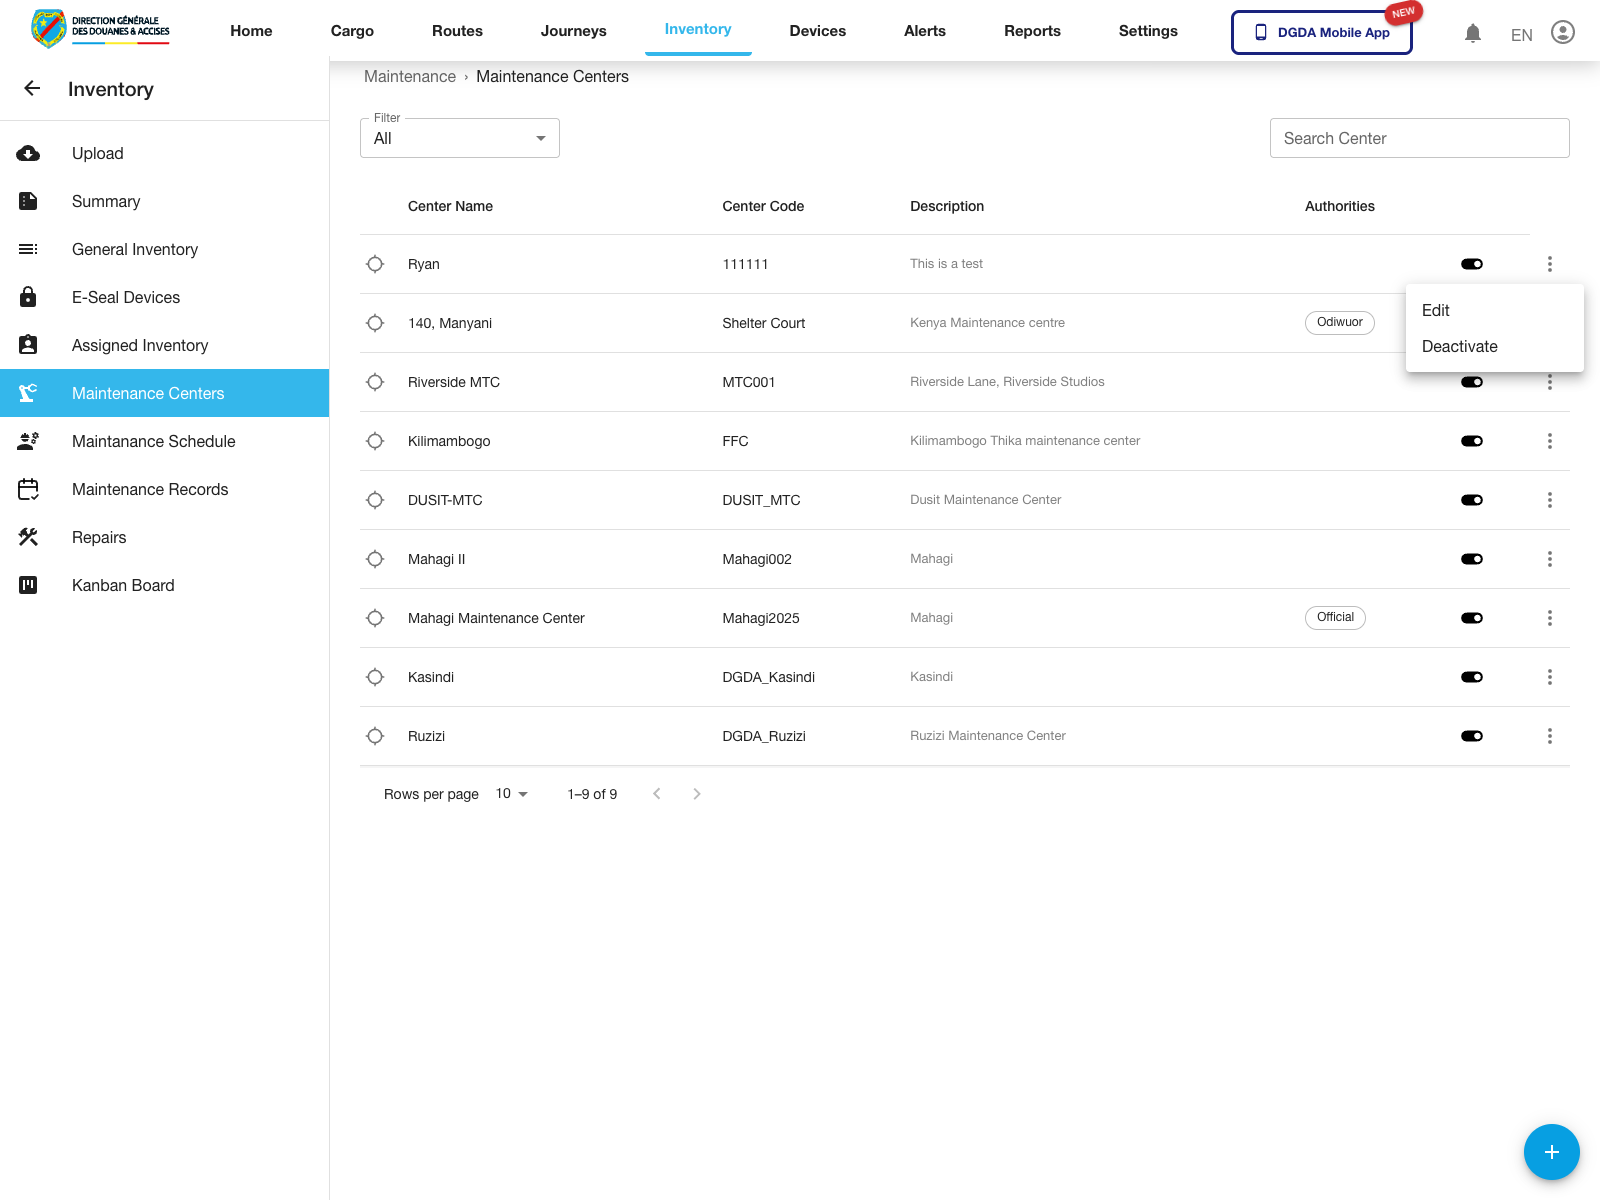Open three-dot menu for Ruzizi row
Viewport: 1600px width, 1200px height.
pyautogui.click(x=1549, y=736)
